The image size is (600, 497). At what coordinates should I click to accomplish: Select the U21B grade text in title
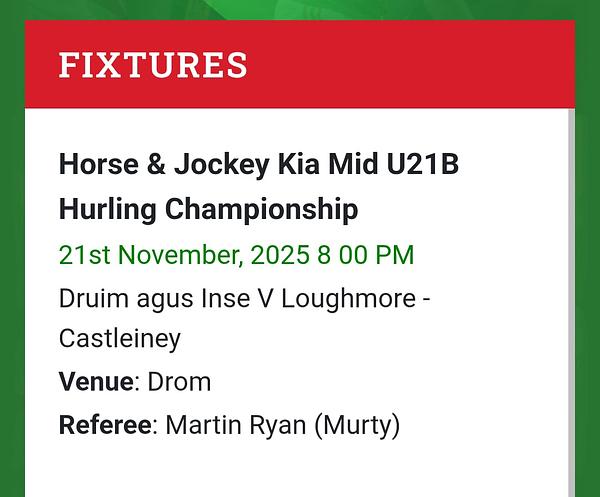423,165
